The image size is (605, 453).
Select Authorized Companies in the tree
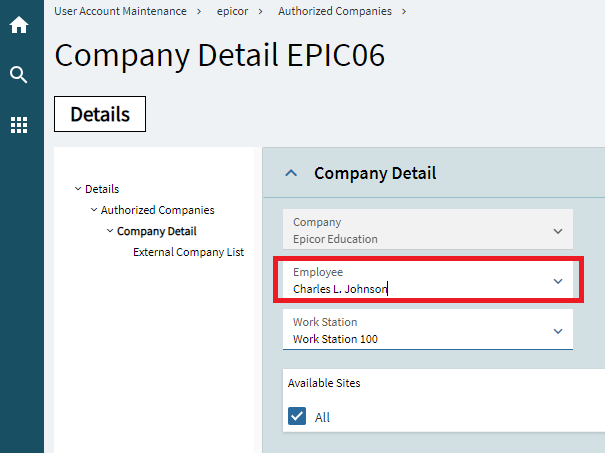157,210
